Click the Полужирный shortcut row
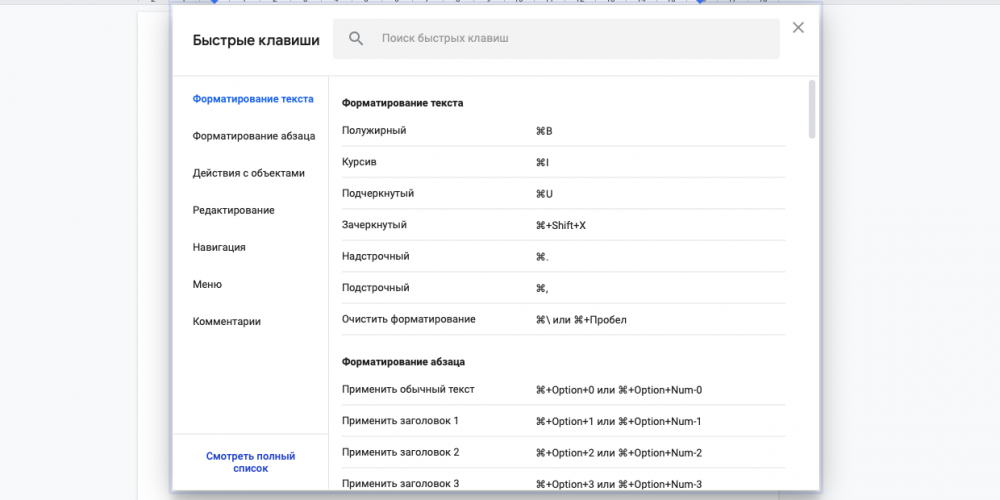This screenshot has width=1000, height=500. tap(563, 131)
